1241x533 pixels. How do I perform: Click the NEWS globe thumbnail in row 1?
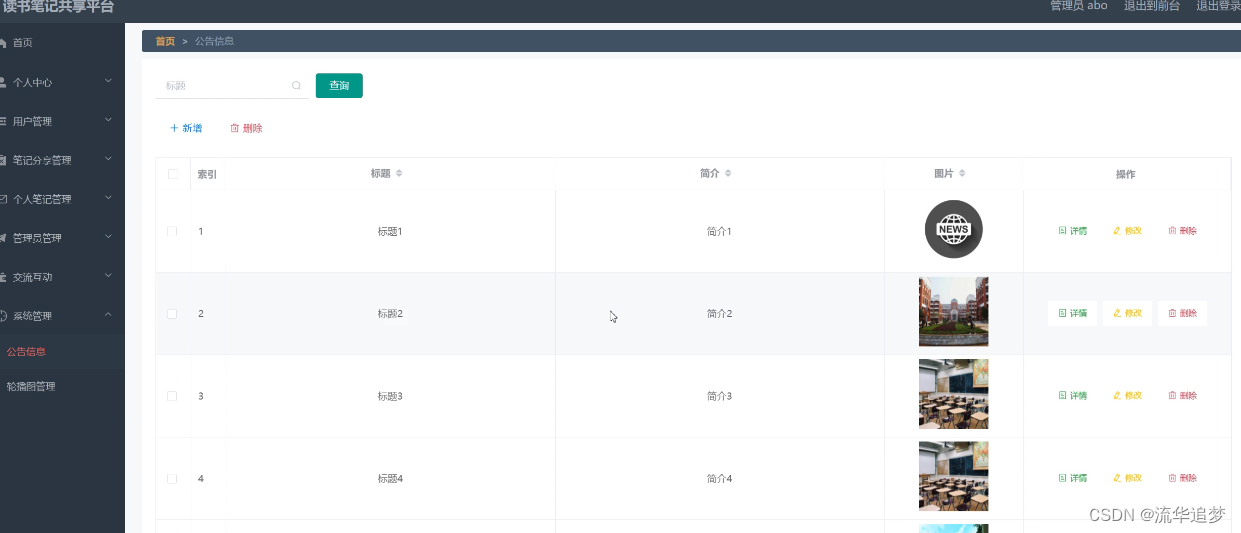pos(954,229)
